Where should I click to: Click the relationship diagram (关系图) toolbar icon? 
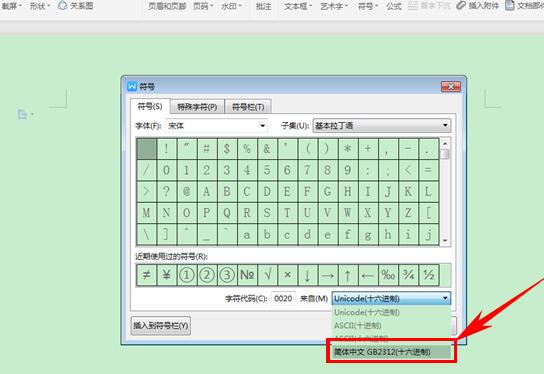tap(75, 6)
